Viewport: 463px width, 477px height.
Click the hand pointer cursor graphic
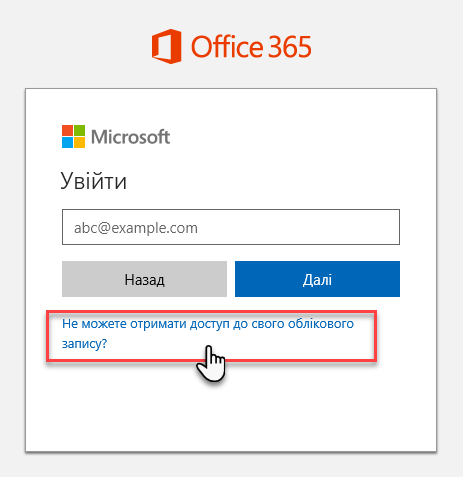[211, 363]
